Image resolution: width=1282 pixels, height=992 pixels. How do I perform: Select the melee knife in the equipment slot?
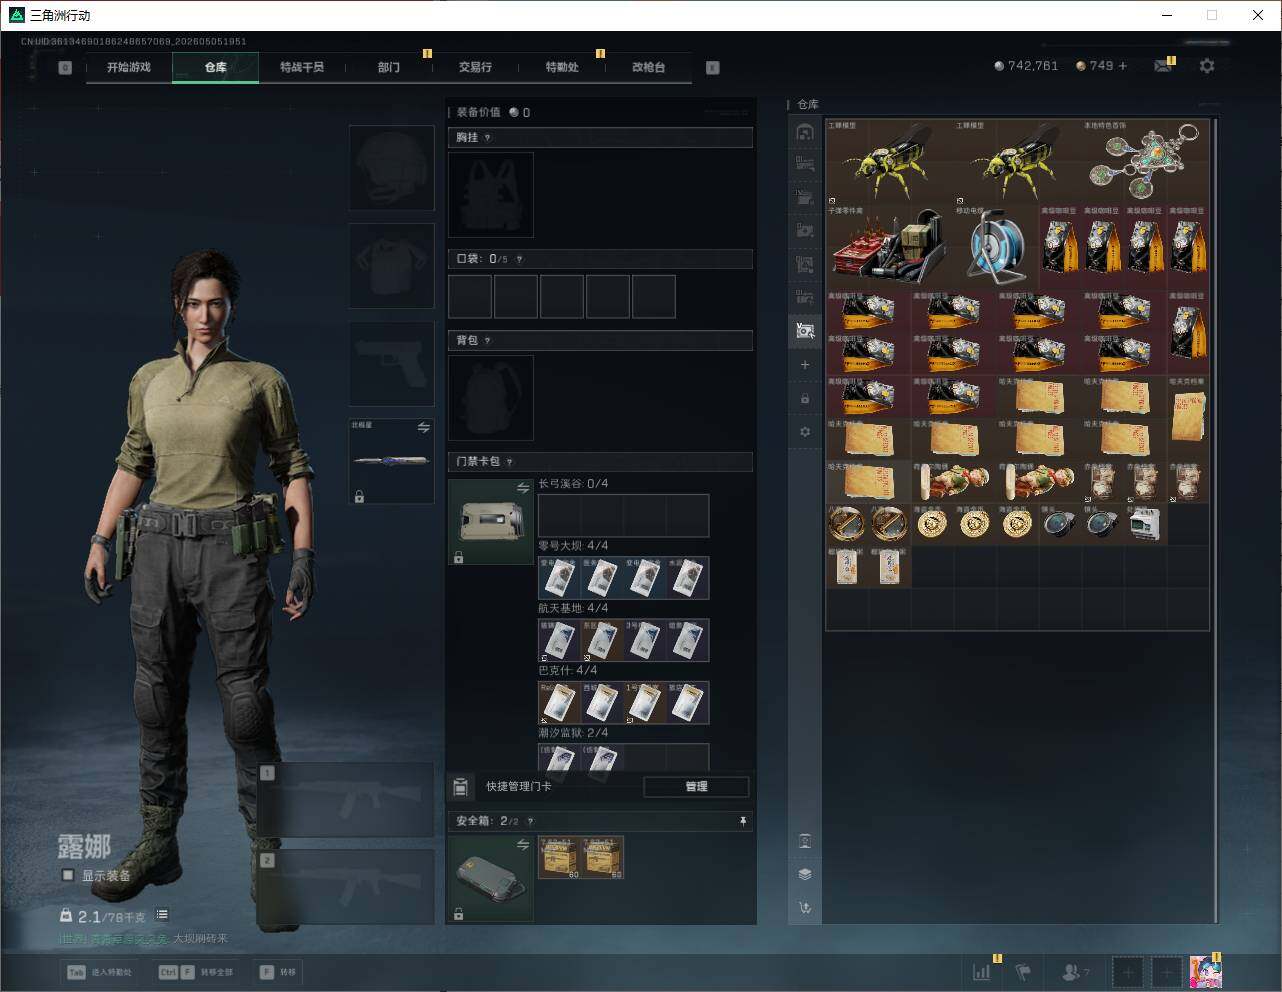tap(392, 461)
